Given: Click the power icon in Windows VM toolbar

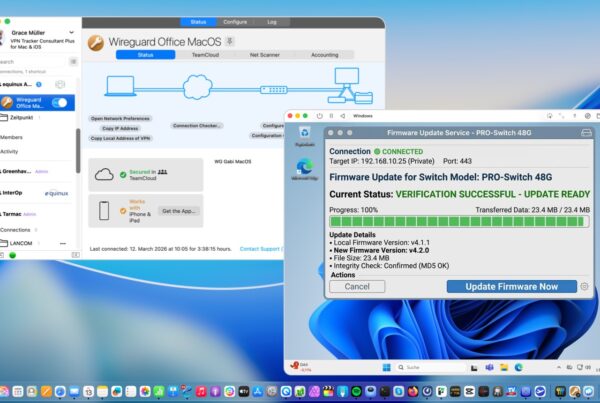Looking at the screenshot, I should (320, 116).
